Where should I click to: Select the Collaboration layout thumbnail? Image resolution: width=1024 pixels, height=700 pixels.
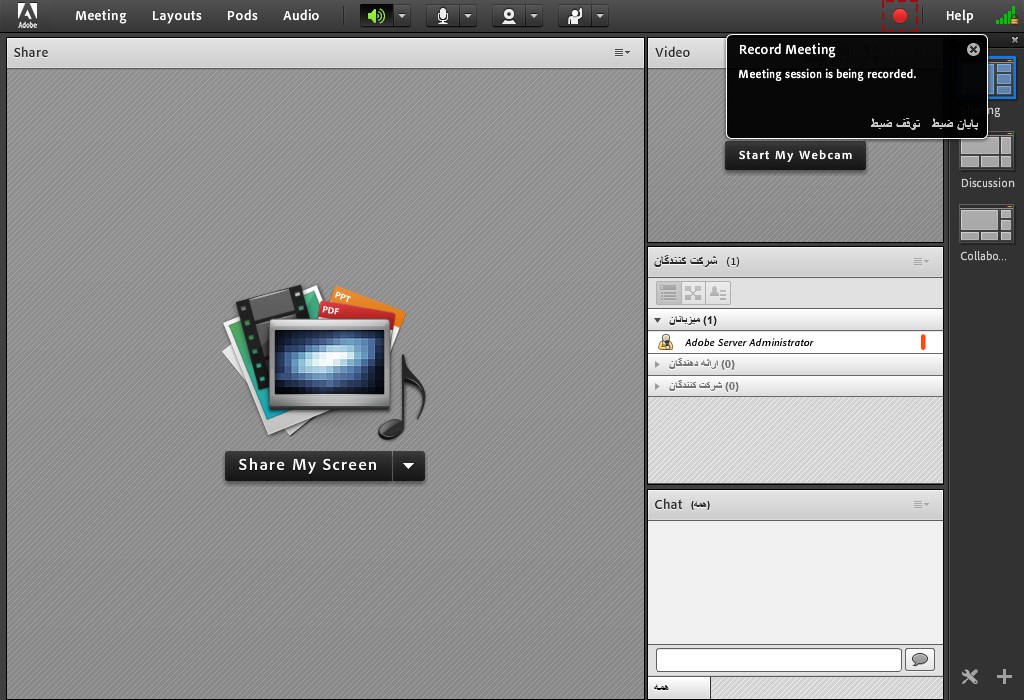click(986, 224)
